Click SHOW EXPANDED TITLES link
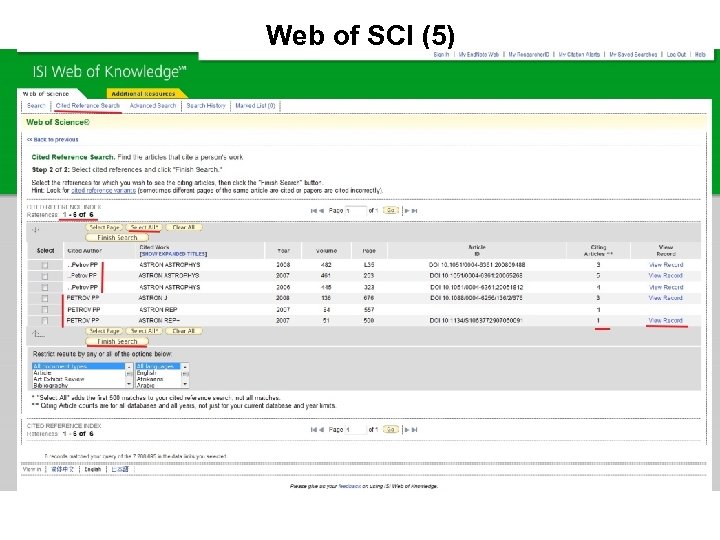Screen dimensions: 720x540 (173, 254)
